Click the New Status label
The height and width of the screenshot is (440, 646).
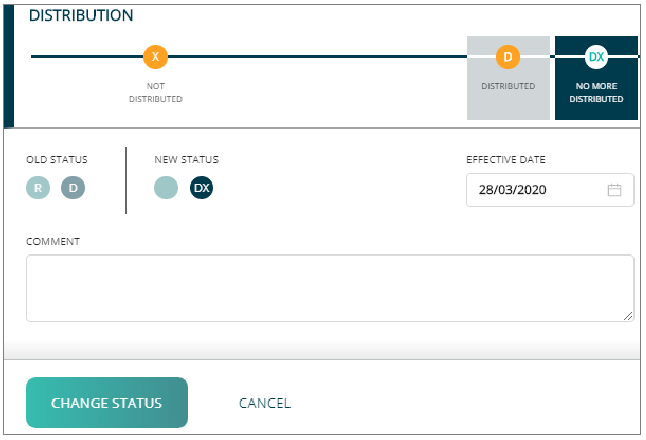click(x=186, y=159)
